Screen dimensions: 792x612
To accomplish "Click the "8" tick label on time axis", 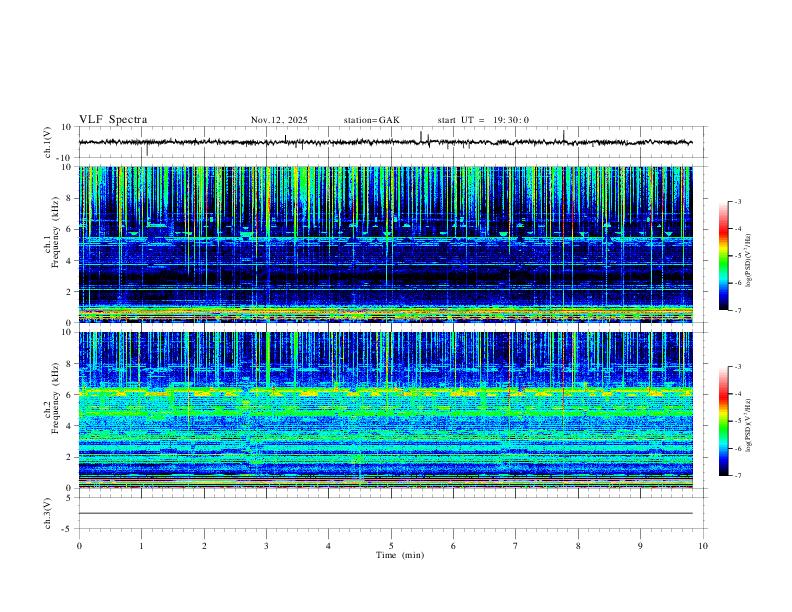I will 578,546.
